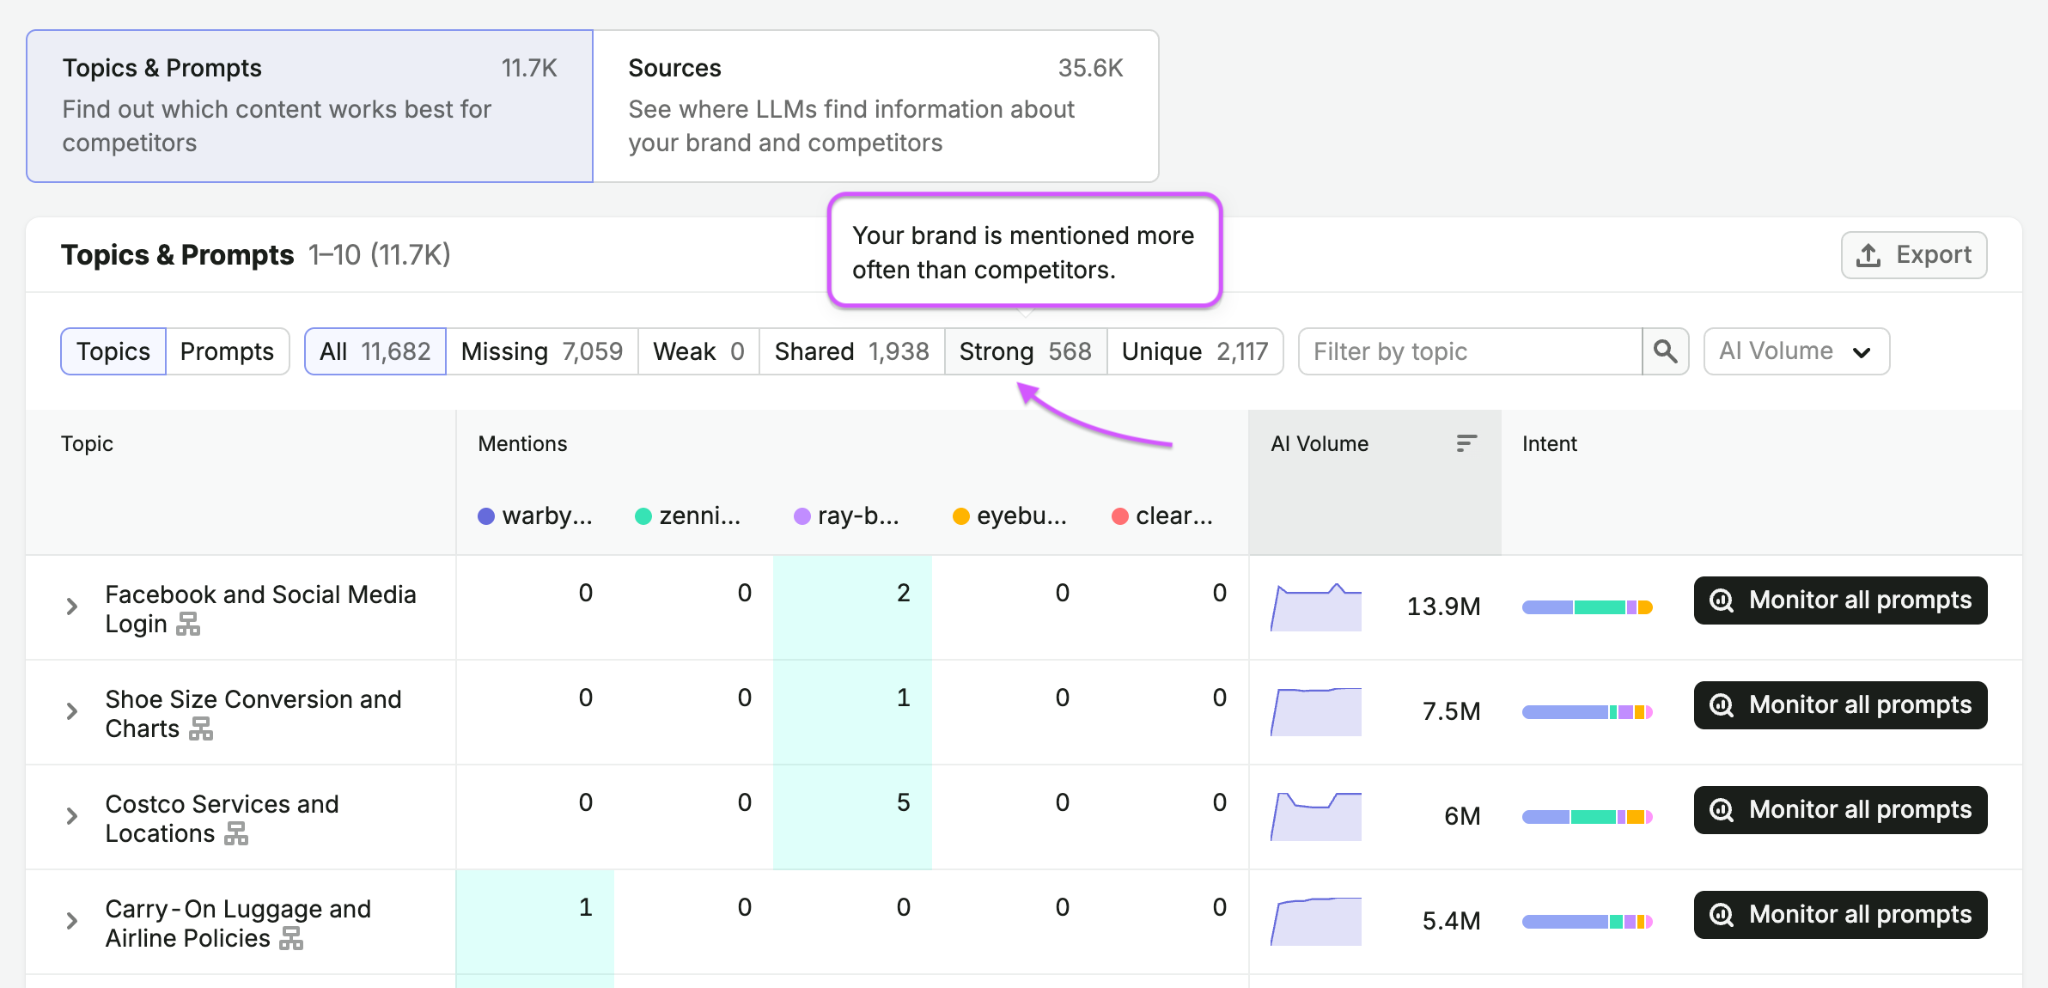Click the Mentions column header

point(523,444)
